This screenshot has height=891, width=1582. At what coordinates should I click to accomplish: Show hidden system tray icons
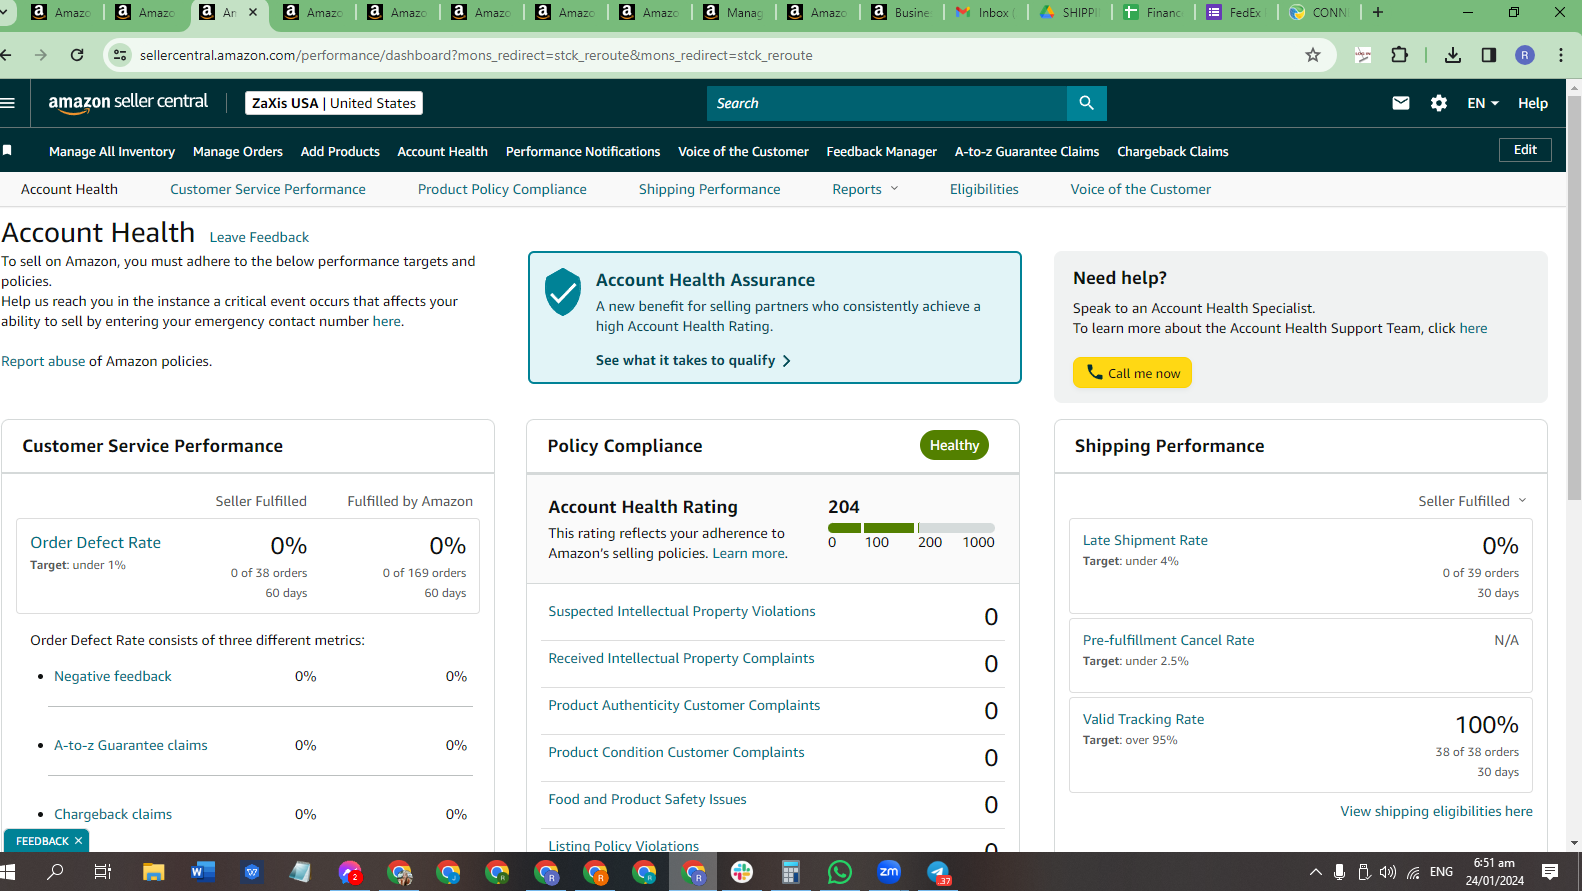(1315, 872)
